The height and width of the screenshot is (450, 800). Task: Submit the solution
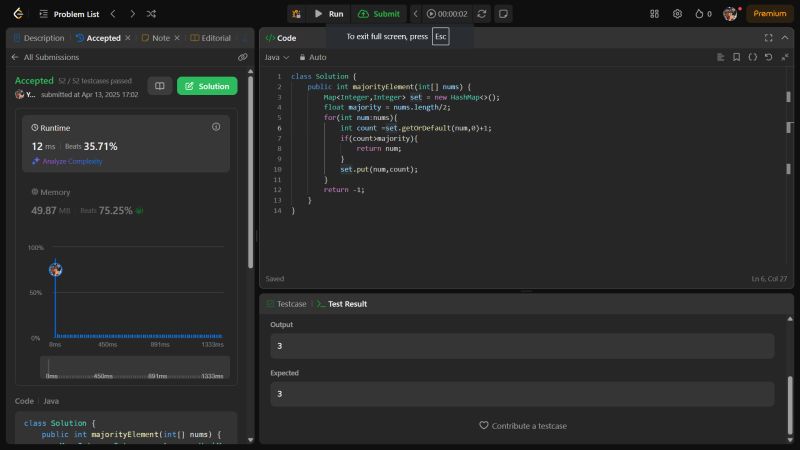click(379, 14)
